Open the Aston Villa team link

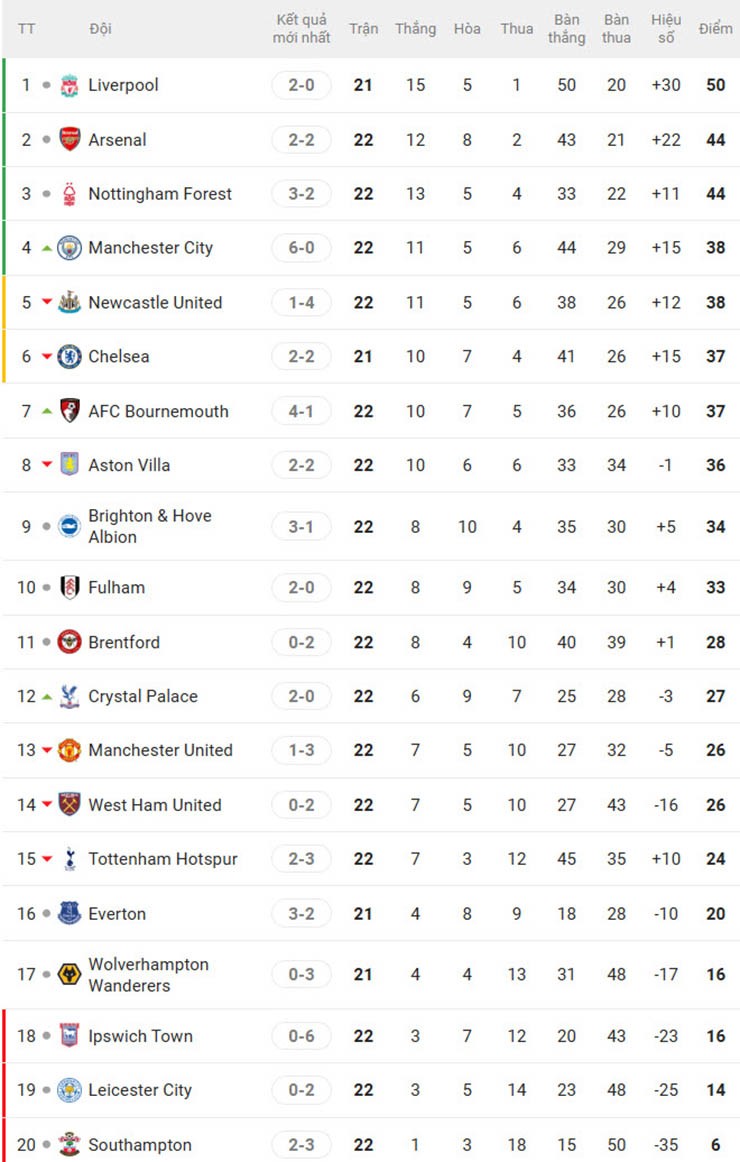[x=129, y=465]
